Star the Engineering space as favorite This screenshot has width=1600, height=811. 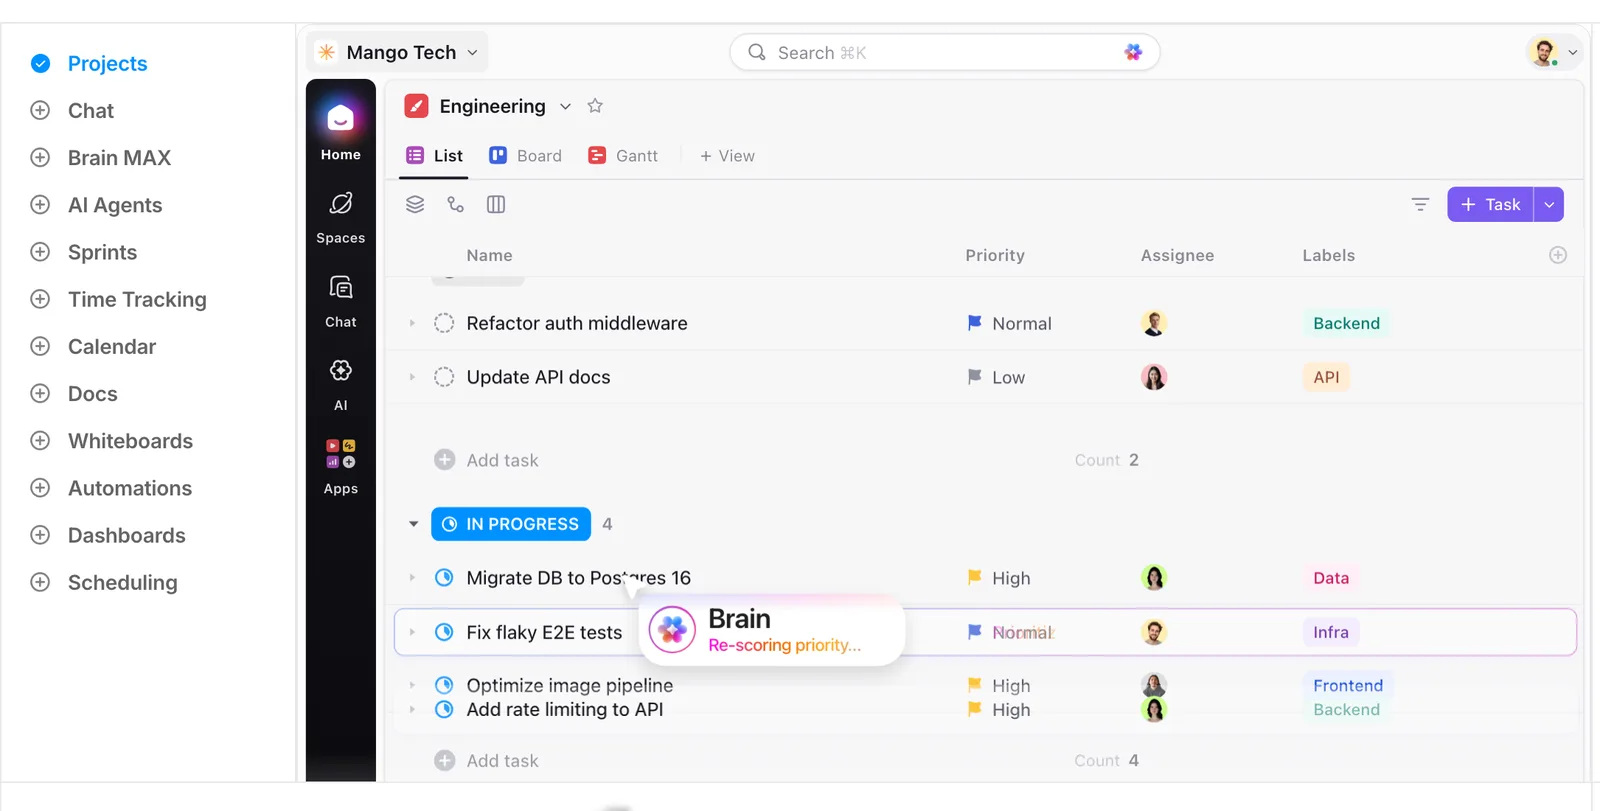click(595, 106)
